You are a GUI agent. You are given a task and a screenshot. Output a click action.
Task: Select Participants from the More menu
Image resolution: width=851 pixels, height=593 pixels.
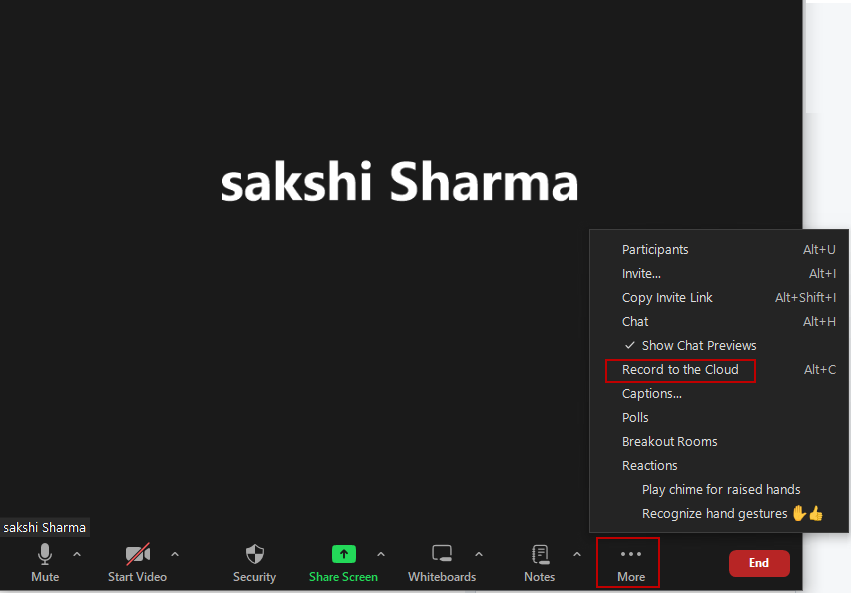719,250
